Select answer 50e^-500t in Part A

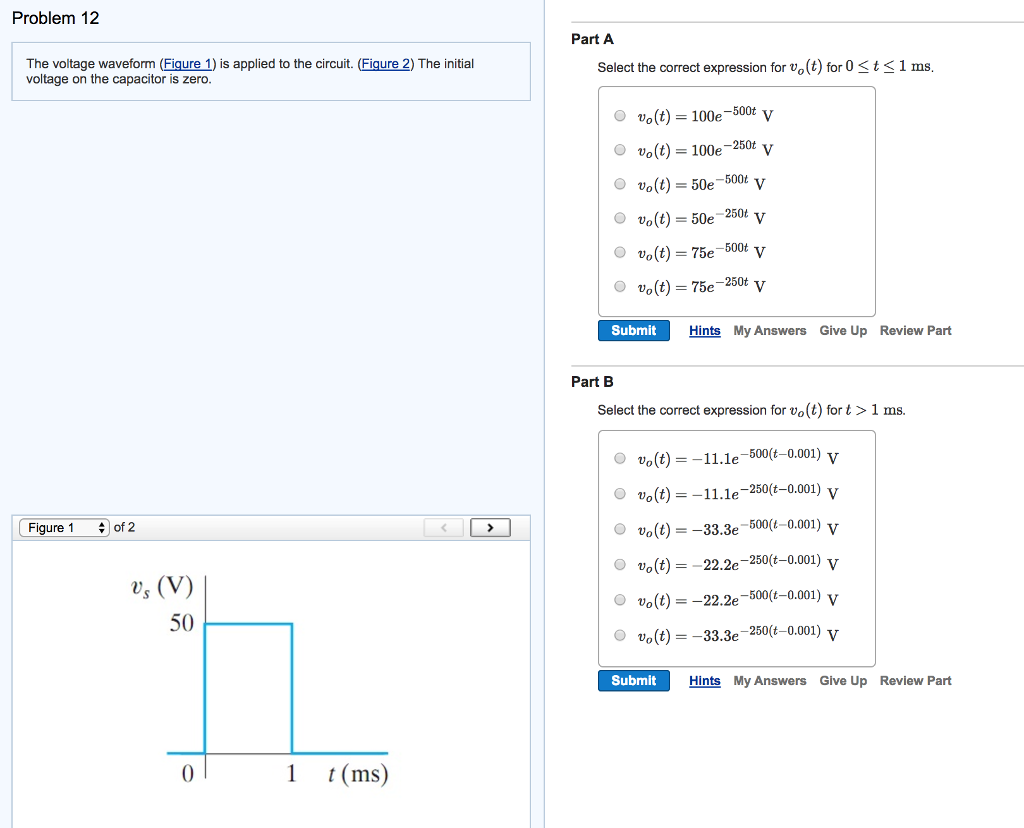[x=620, y=183]
